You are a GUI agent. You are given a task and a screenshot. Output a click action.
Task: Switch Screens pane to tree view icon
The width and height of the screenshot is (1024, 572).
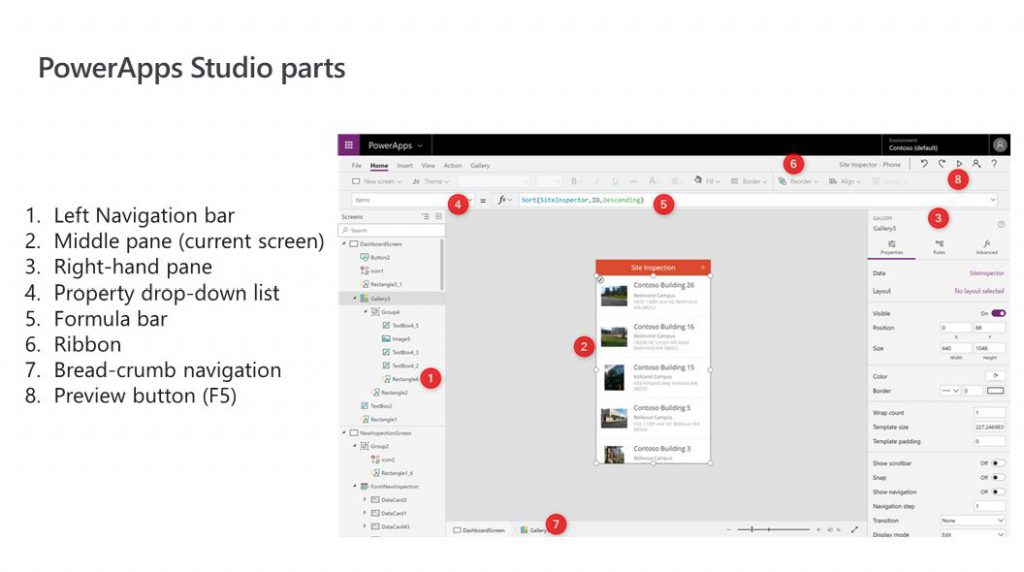425,216
